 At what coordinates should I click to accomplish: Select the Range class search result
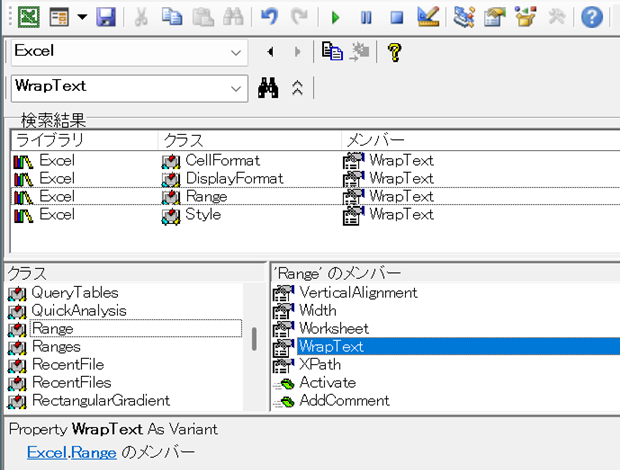pos(315,196)
